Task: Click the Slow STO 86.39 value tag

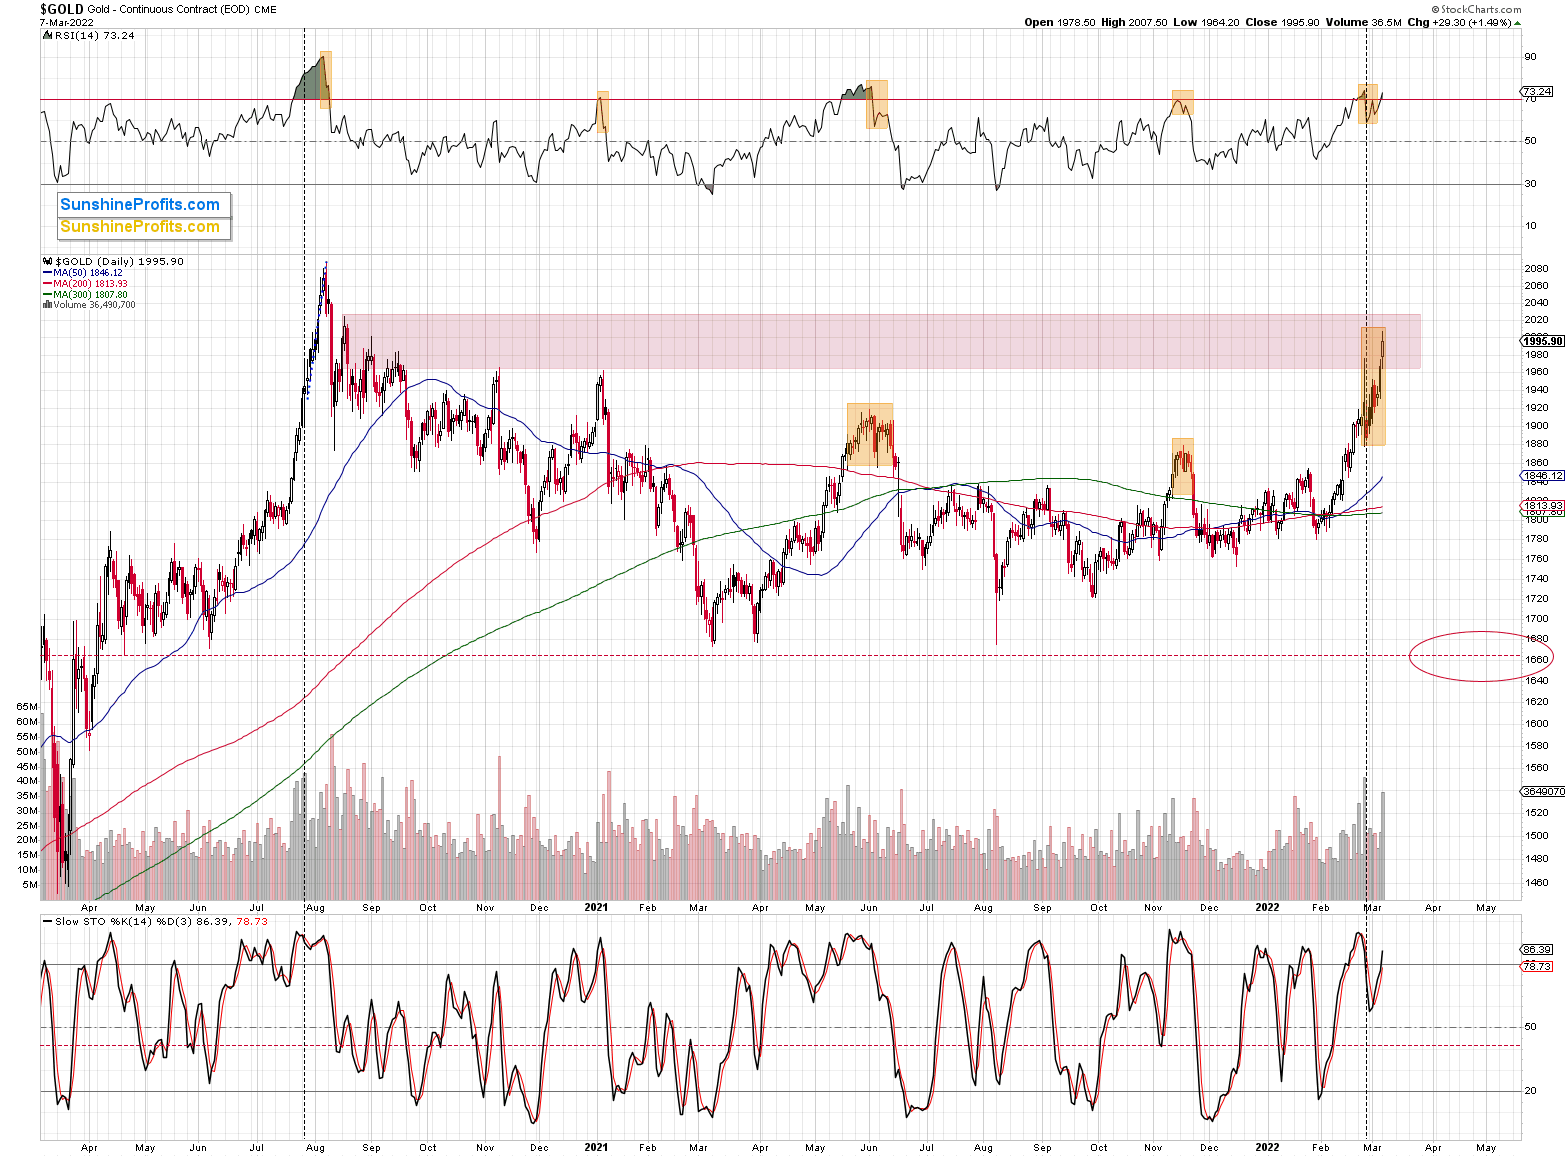Action: pyautogui.click(x=1536, y=949)
